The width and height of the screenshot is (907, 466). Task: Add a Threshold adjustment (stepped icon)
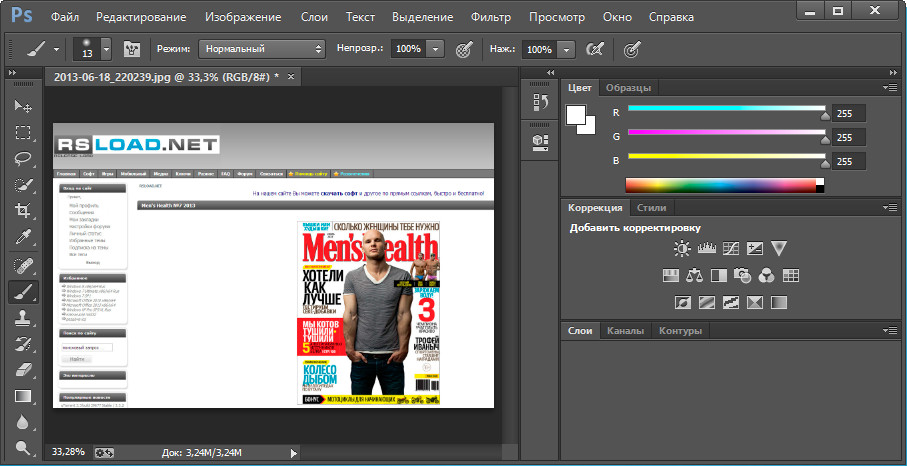pos(731,302)
